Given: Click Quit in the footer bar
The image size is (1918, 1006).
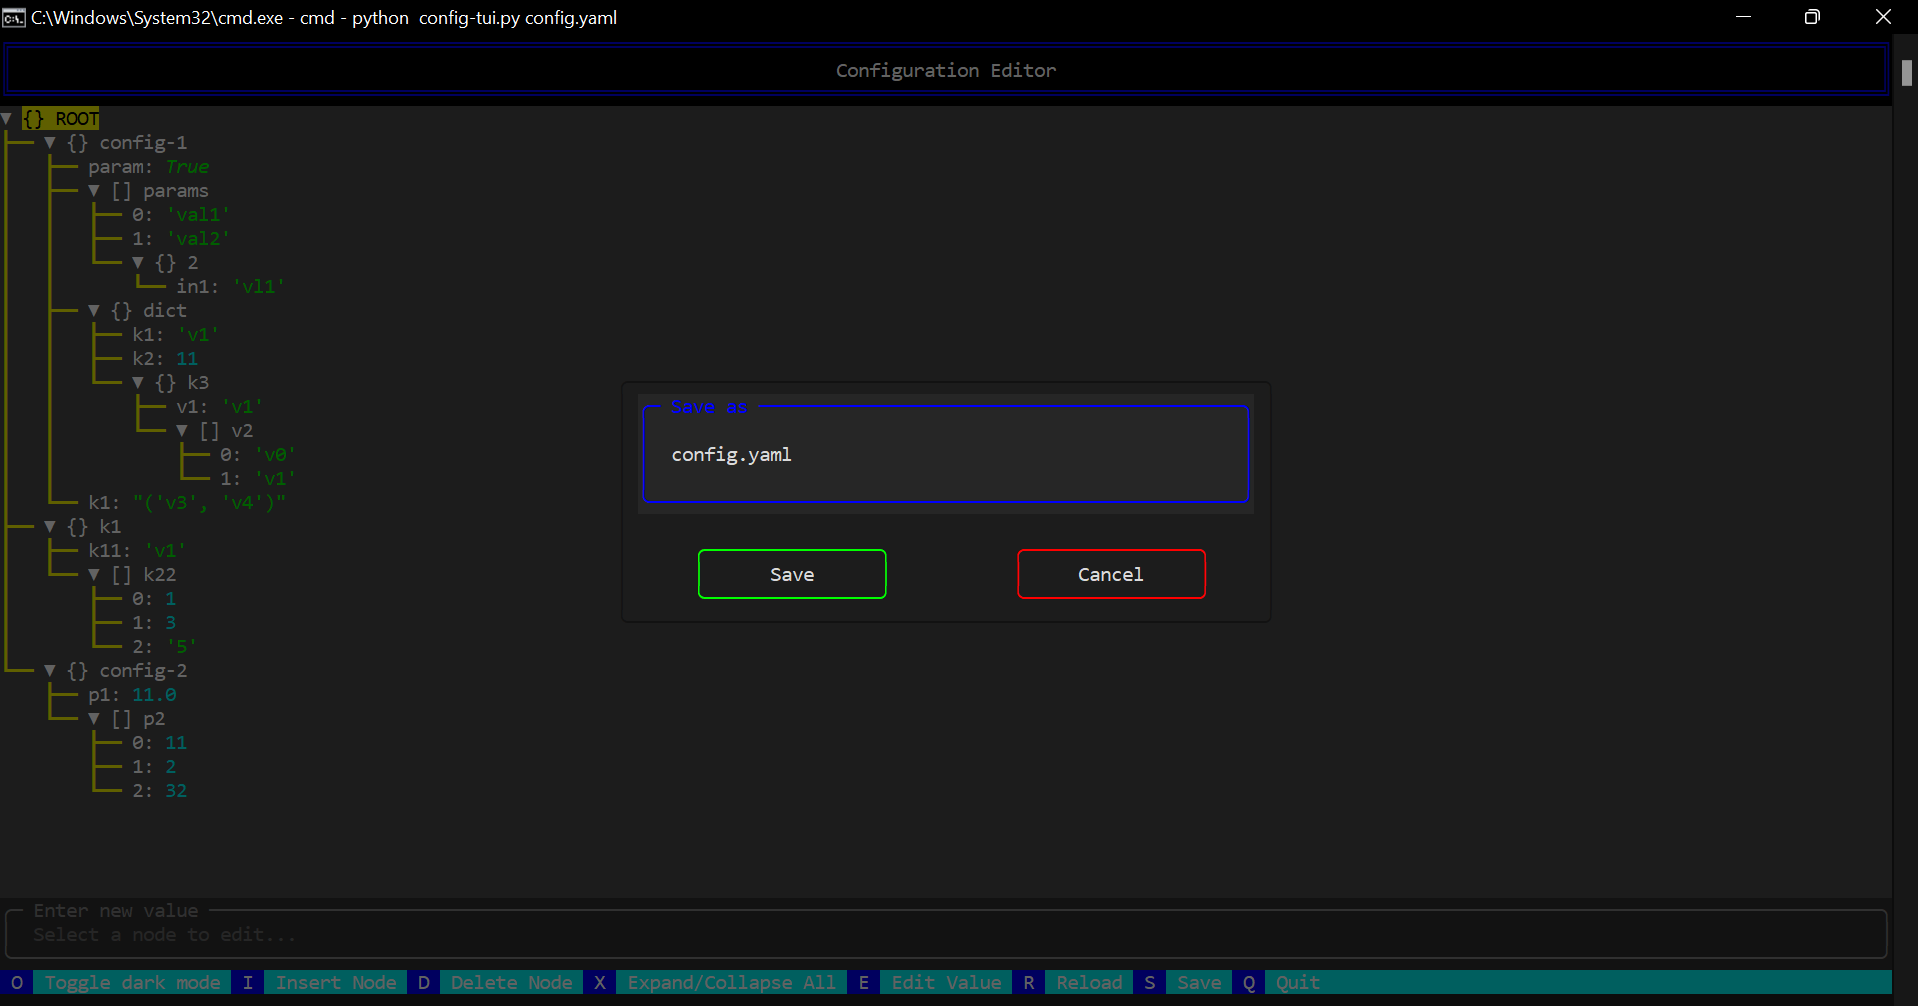Looking at the screenshot, I should coord(1298,983).
